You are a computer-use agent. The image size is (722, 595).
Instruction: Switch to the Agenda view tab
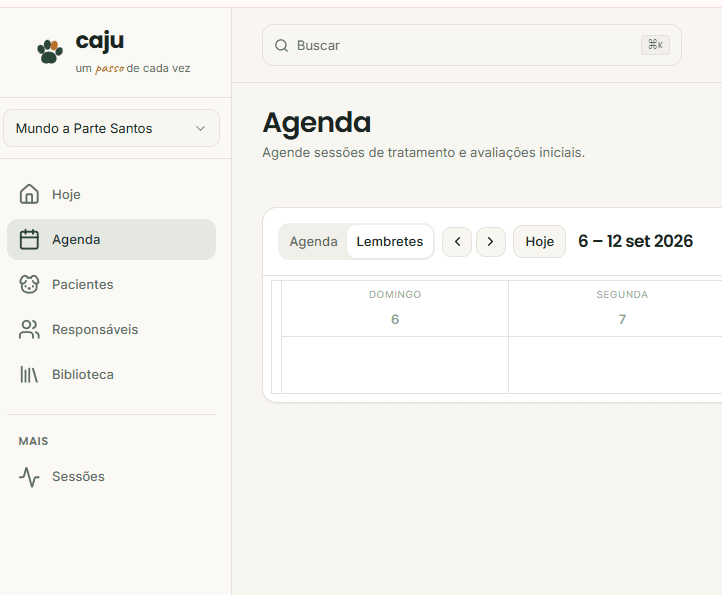(x=313, y=241)
